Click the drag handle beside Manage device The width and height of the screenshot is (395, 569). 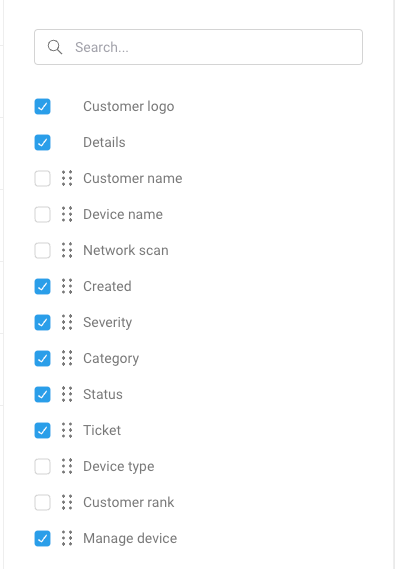pyautogui.click(x=67, y=538)
